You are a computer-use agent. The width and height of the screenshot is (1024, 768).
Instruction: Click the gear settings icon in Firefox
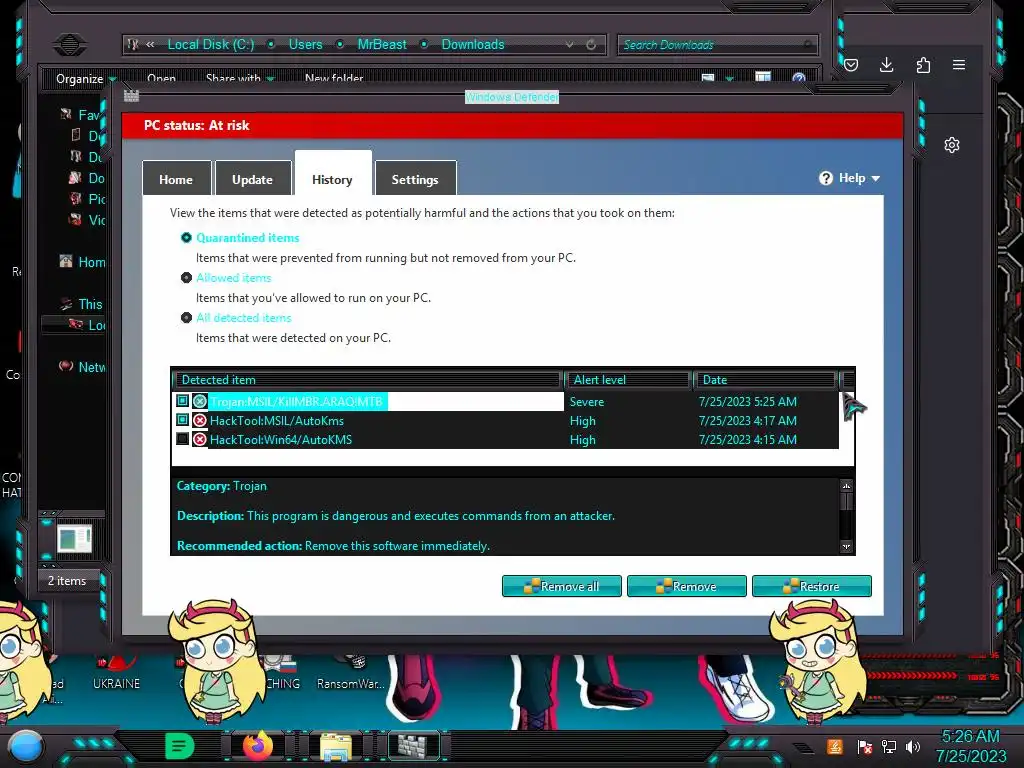[x=952, y=145]
